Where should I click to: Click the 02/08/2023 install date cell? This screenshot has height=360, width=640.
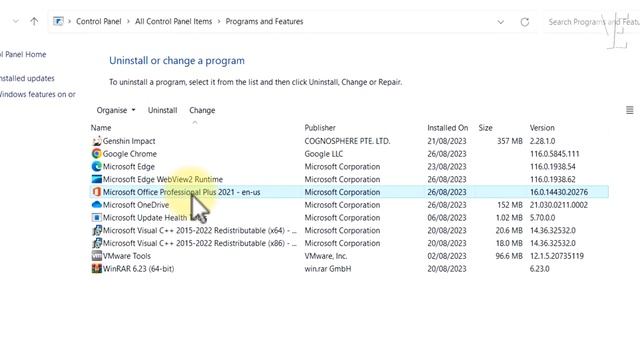pyautogui.click(x=447, y=256)
